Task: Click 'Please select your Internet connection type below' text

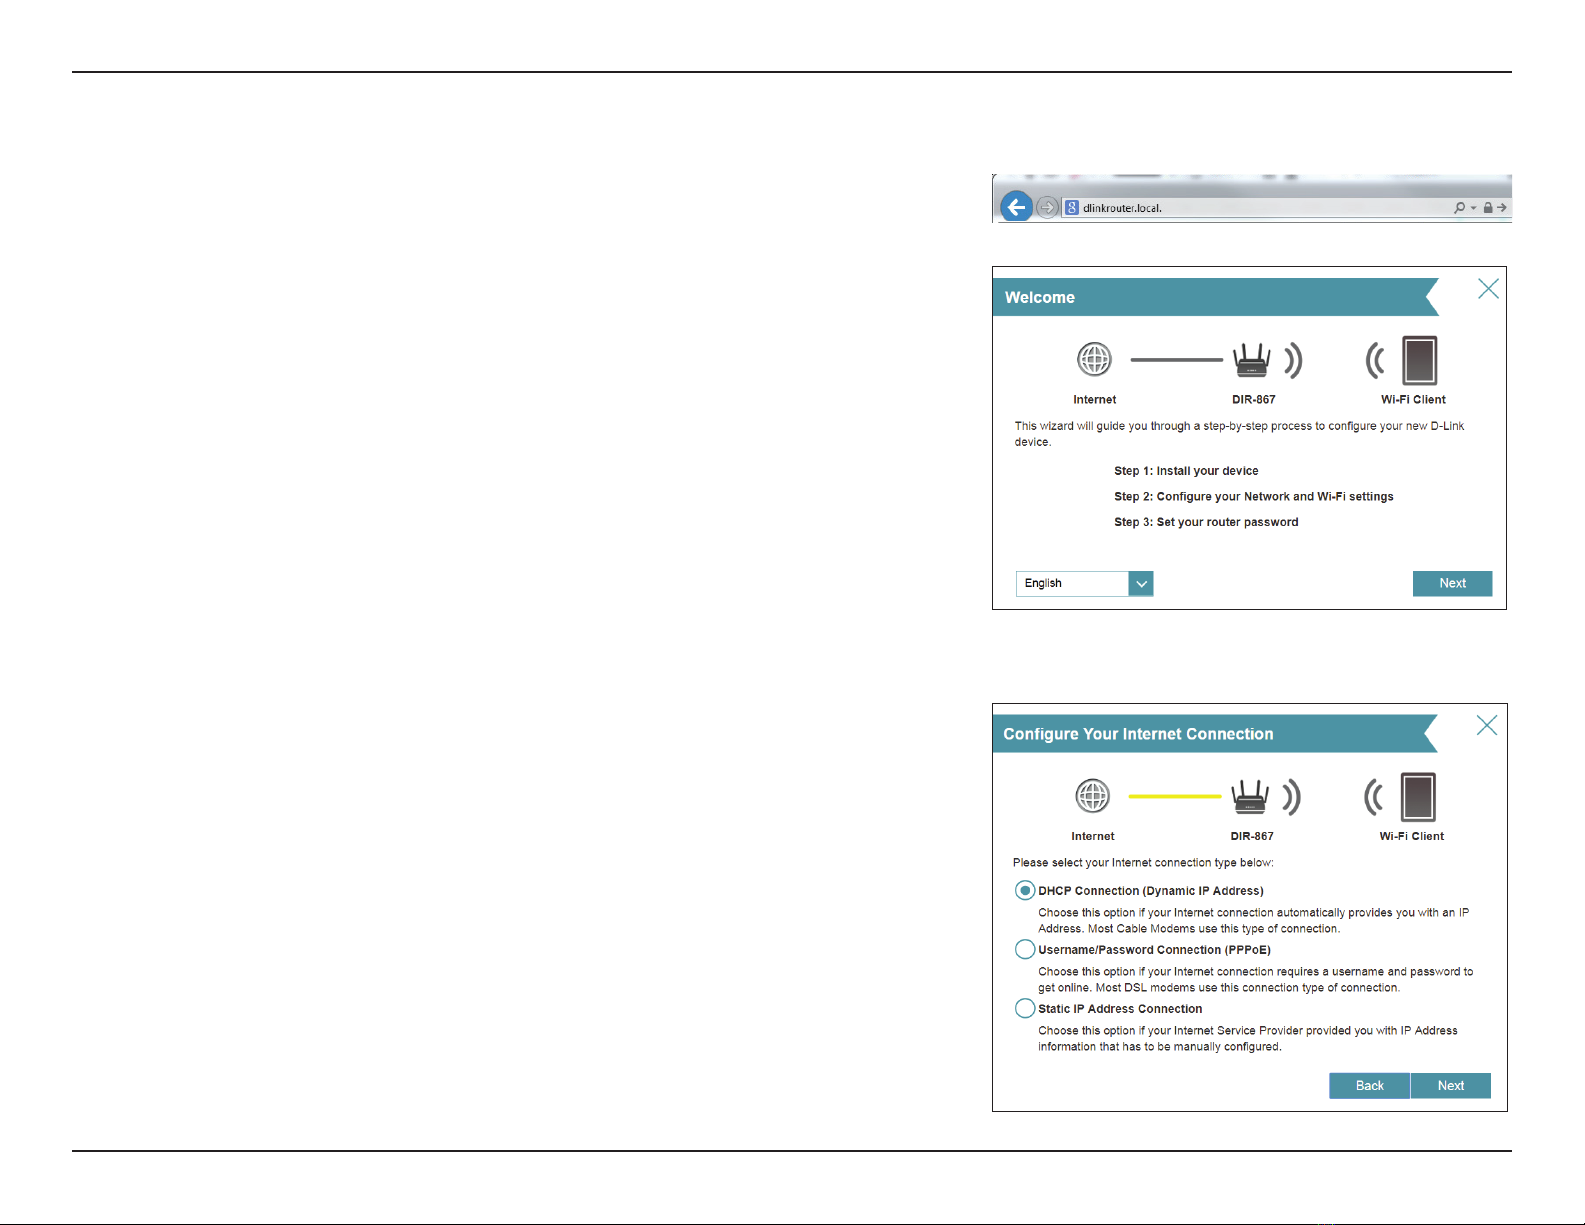Action: tap(1143, 863)
